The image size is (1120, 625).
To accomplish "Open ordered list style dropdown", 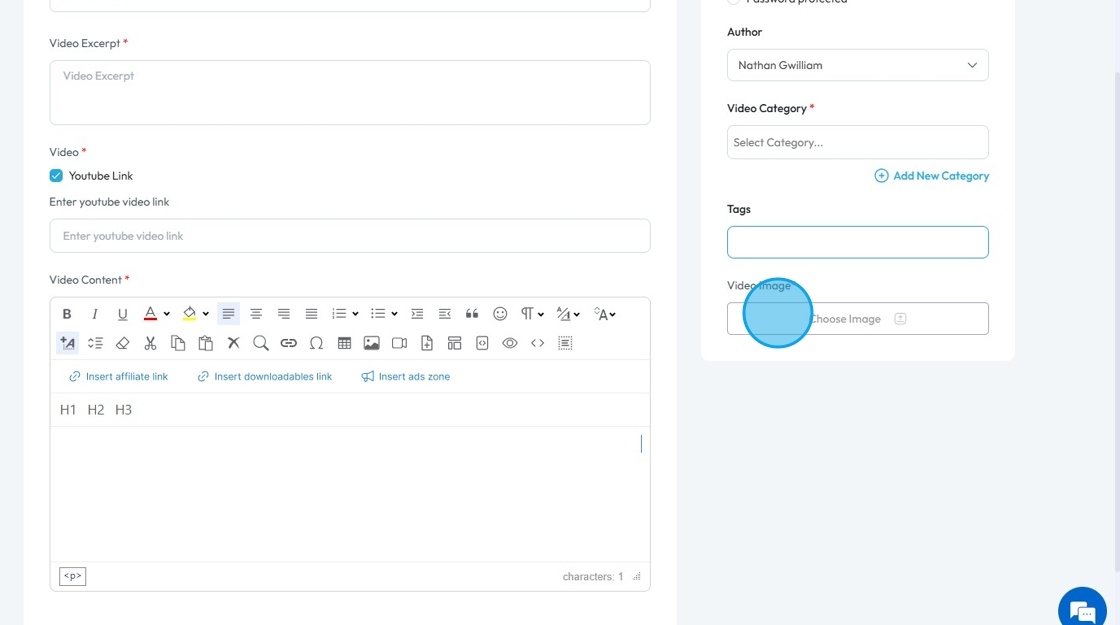I will 355,314.
